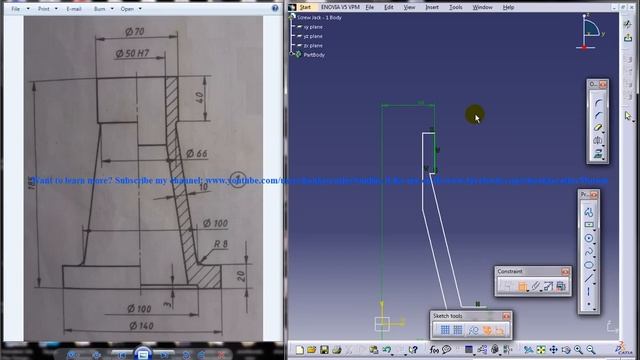Select the zx plane in the tree

(x=313, y=46)
